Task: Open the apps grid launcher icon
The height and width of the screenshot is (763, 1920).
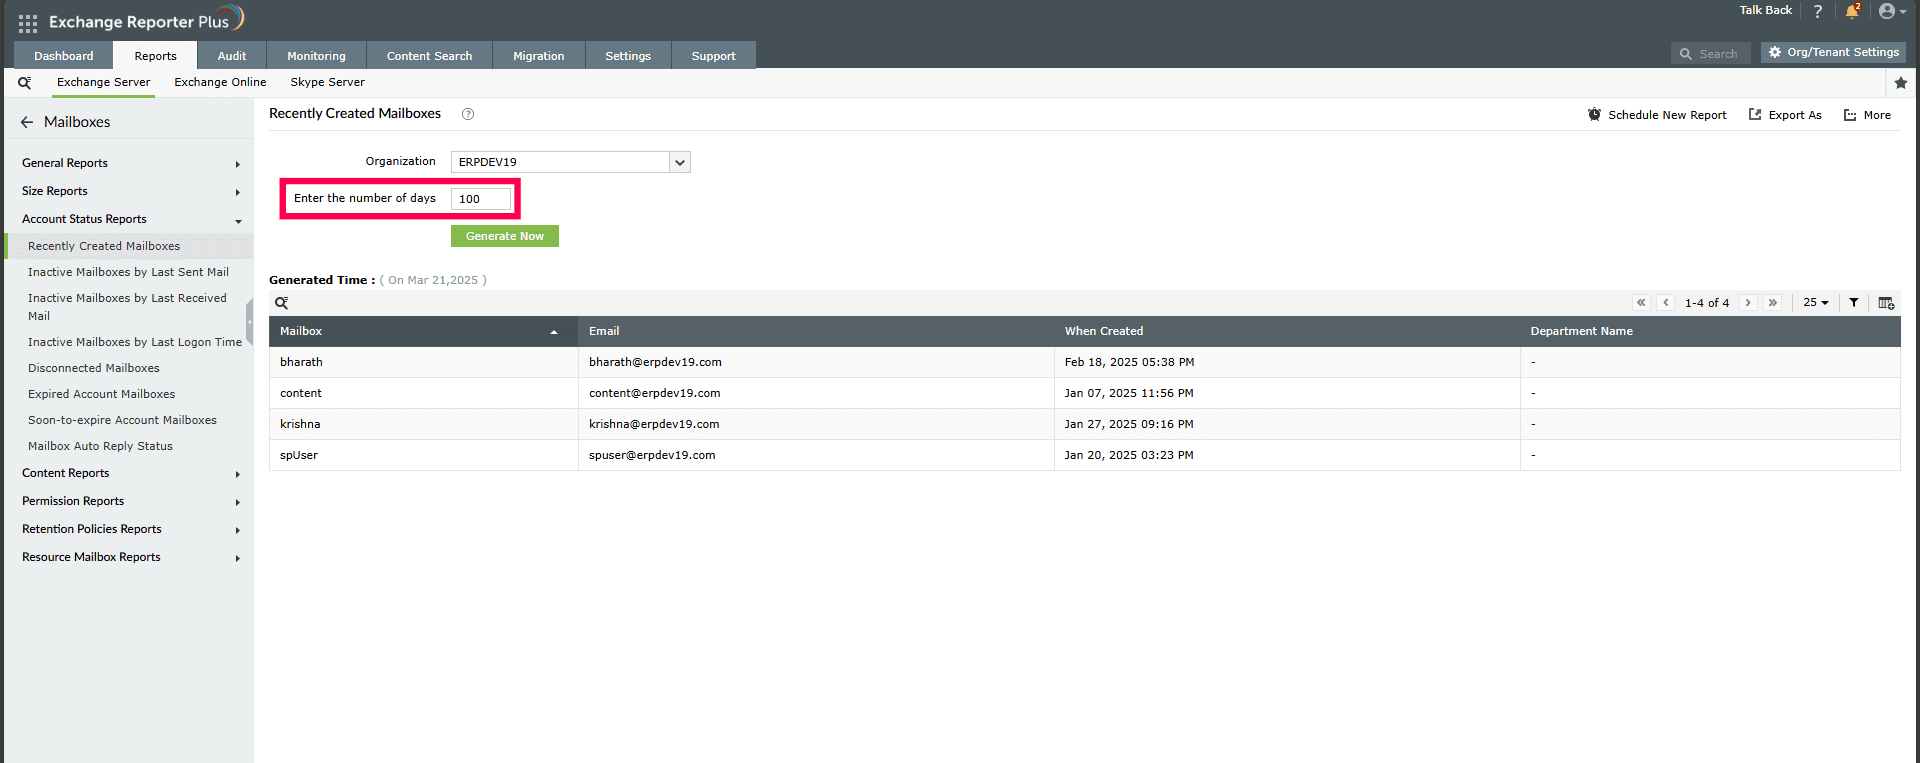Action: point(28,22)
